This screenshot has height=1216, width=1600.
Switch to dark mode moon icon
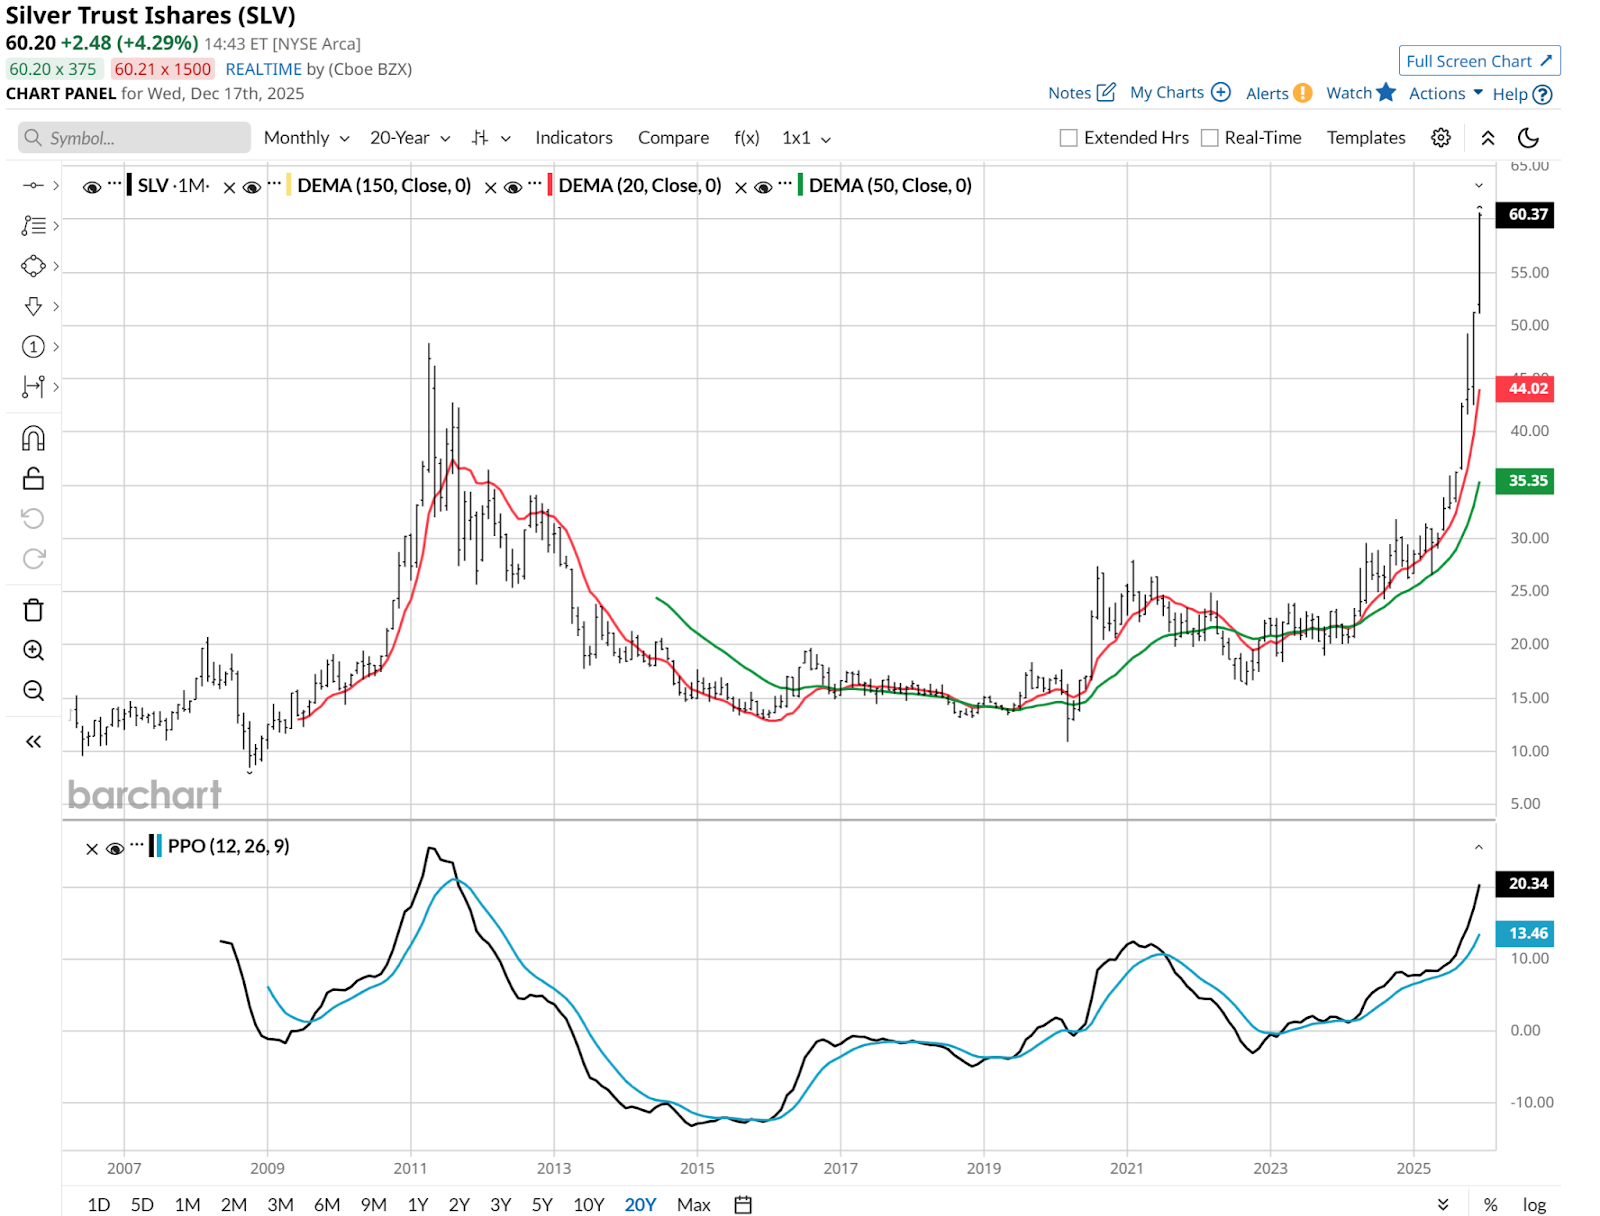tap(1528, 138)
